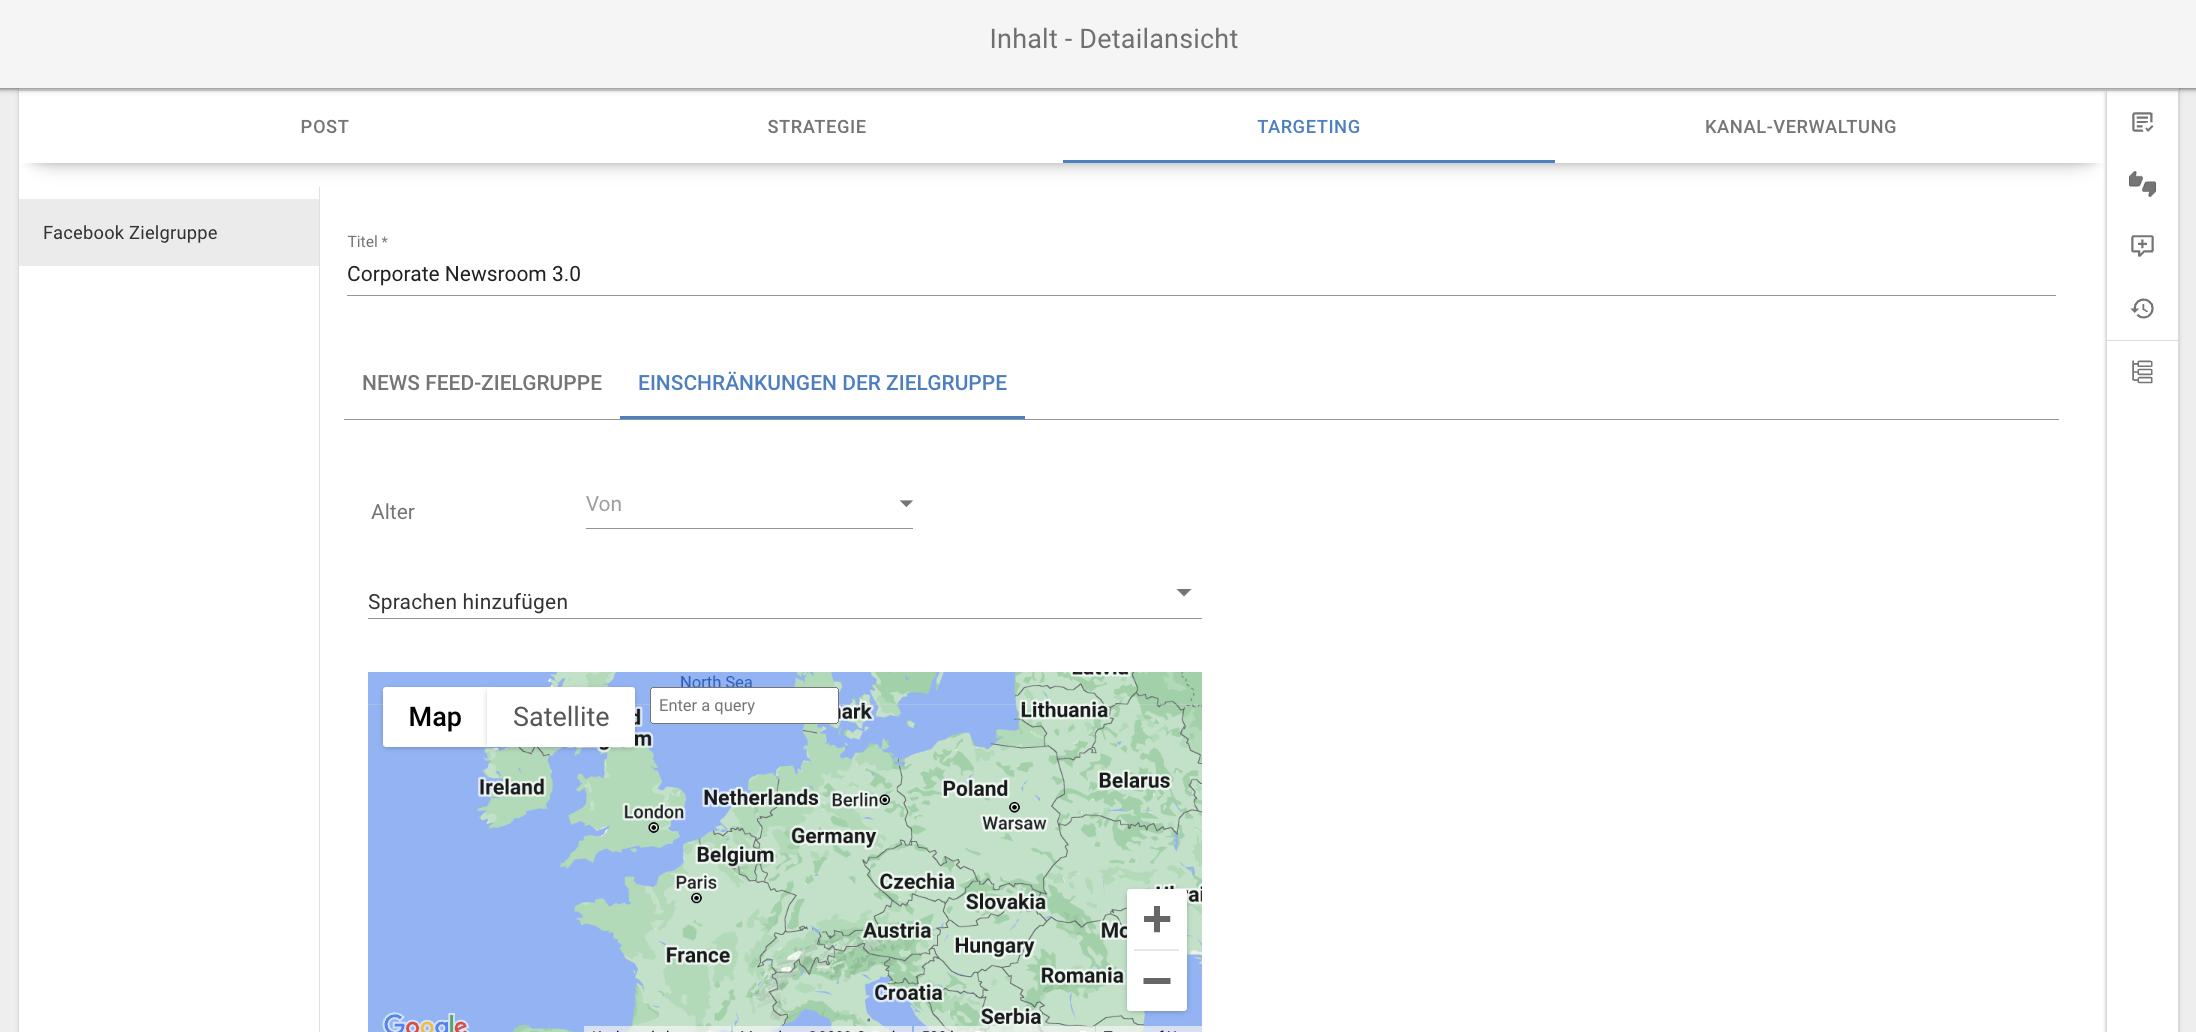Click Hungary label on the map

tap(994, 946)
